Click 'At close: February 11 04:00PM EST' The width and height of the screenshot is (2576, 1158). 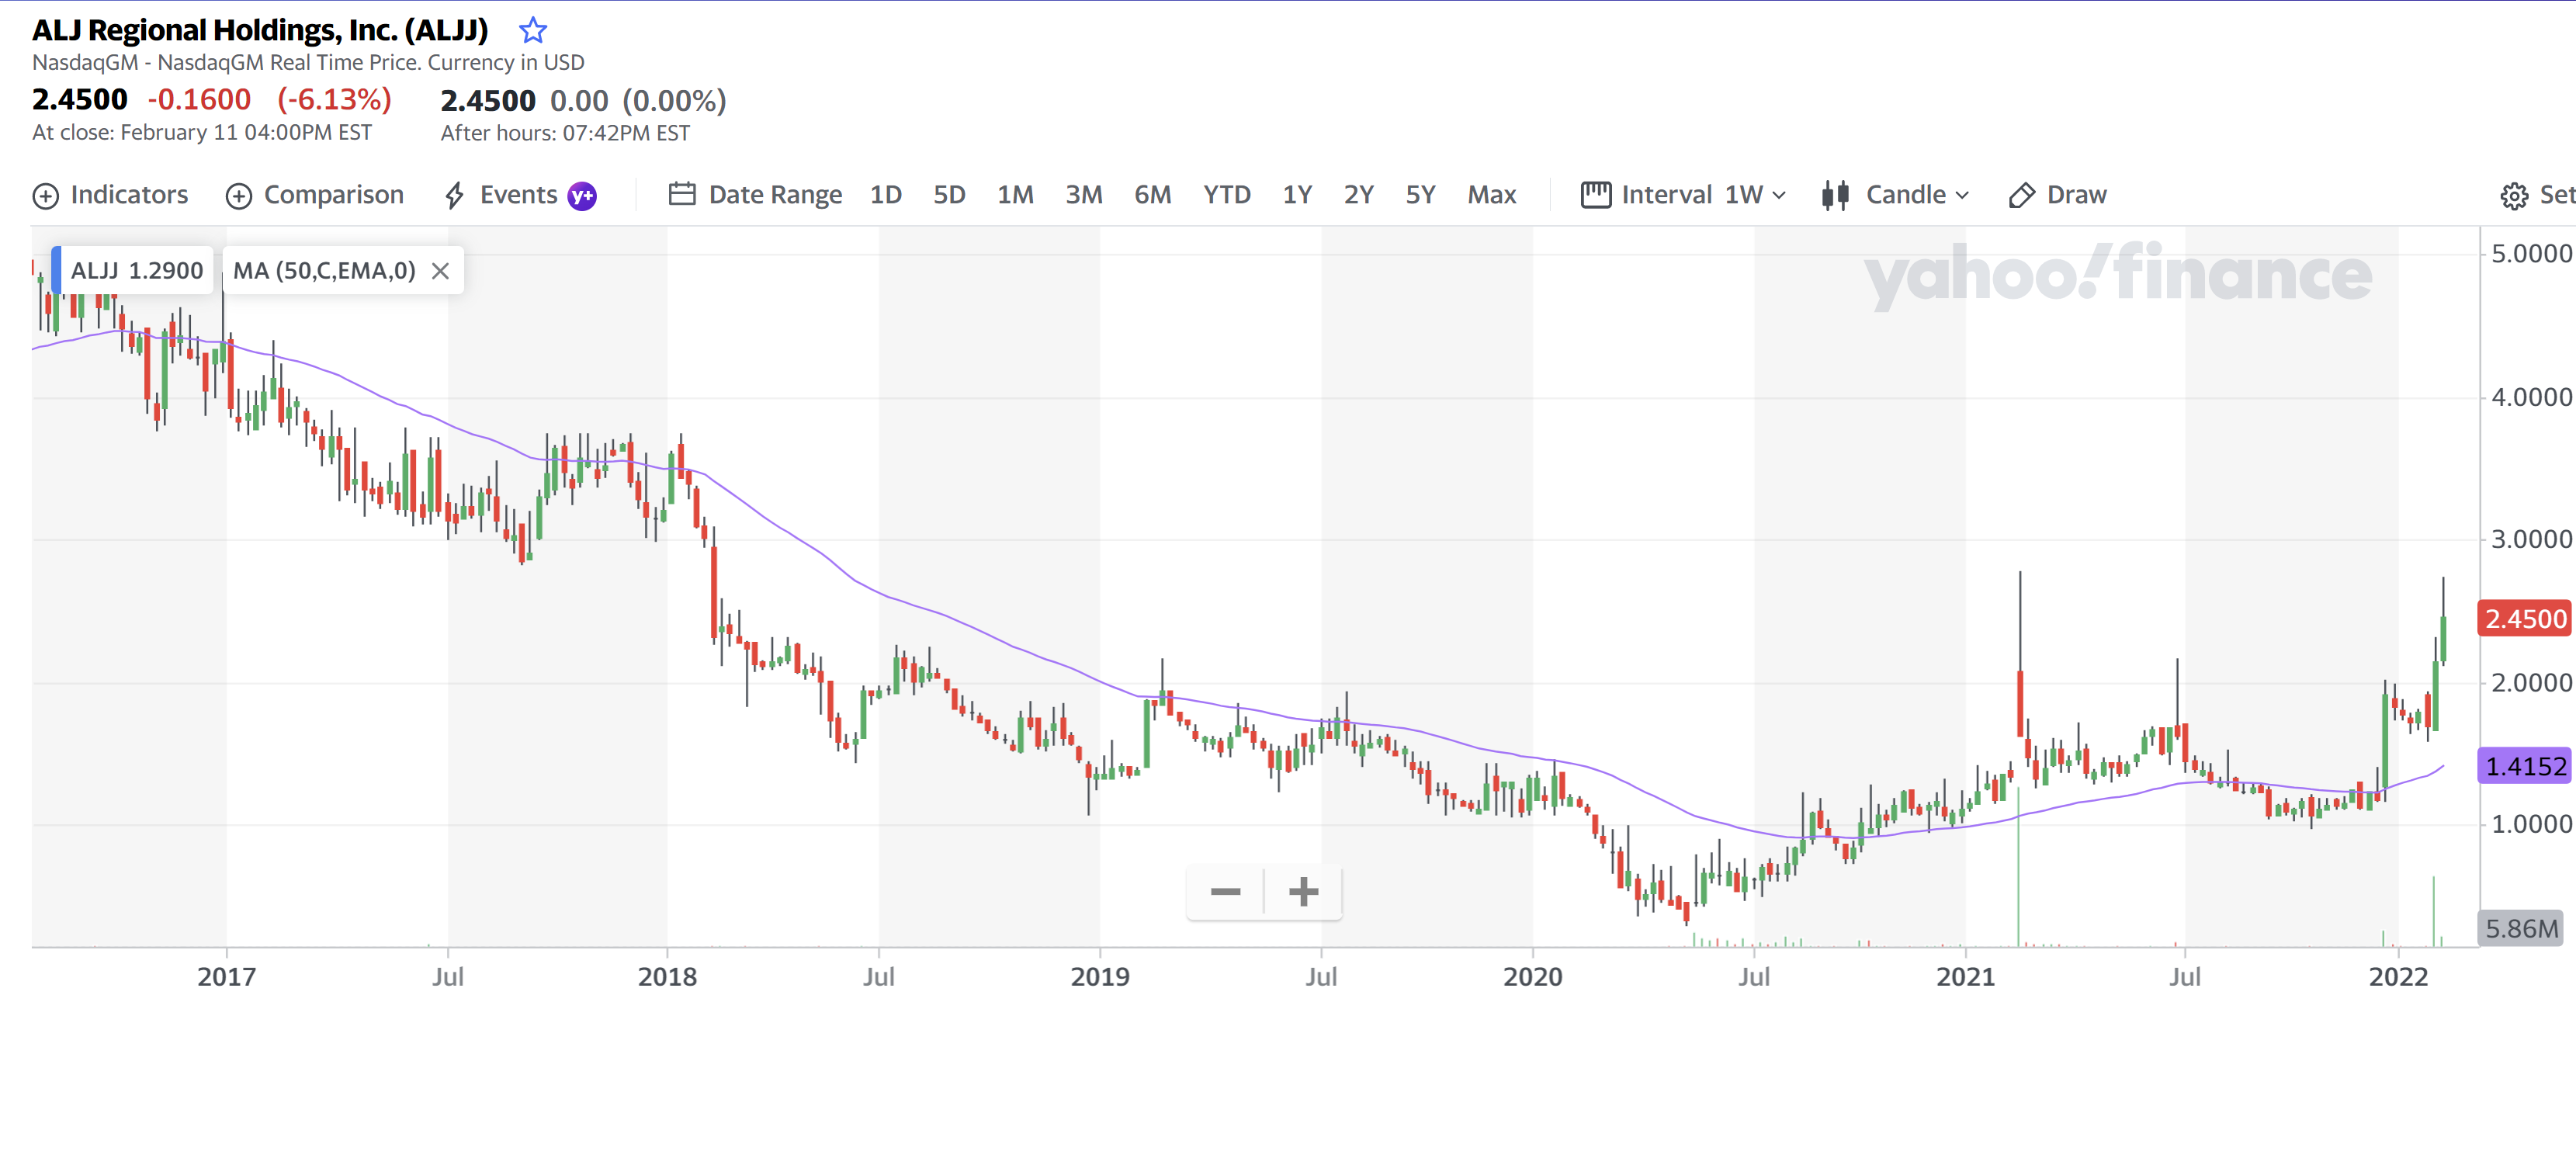click(x=202, y=133)
